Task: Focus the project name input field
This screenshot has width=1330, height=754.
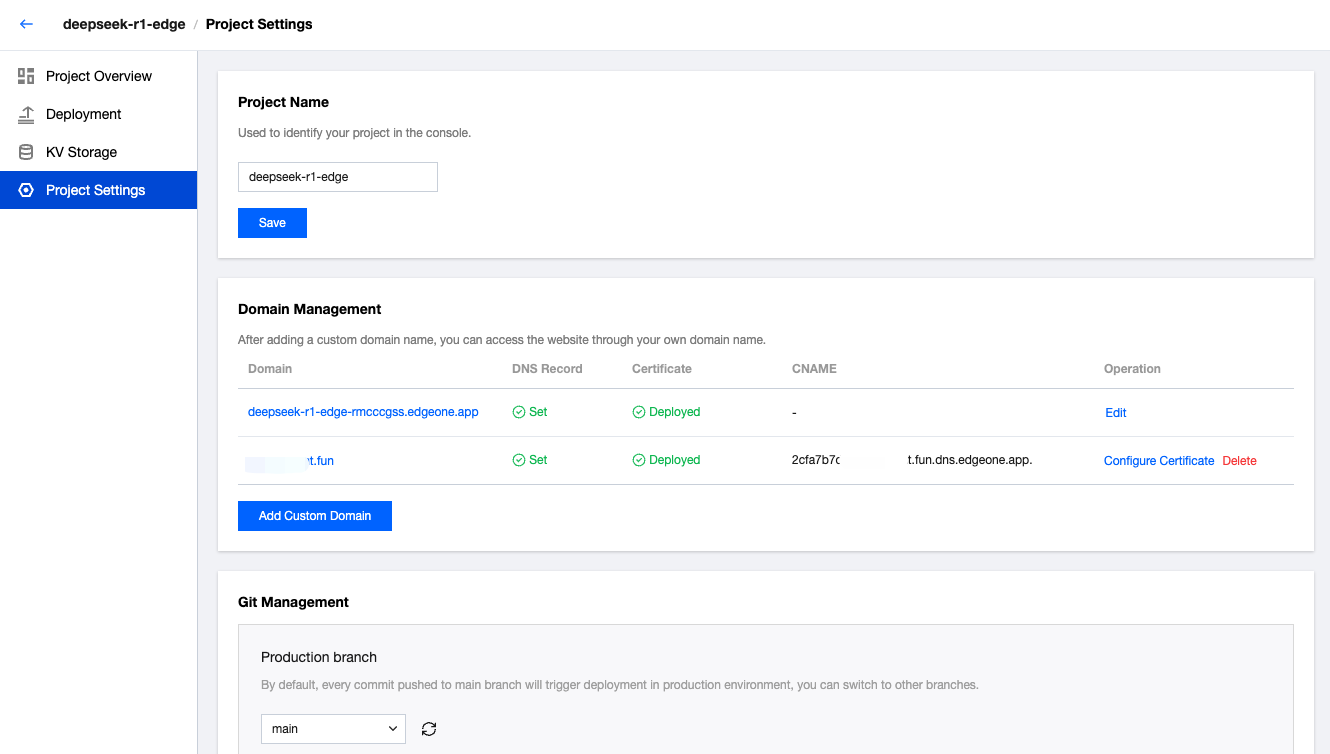Action: (338, 177)
